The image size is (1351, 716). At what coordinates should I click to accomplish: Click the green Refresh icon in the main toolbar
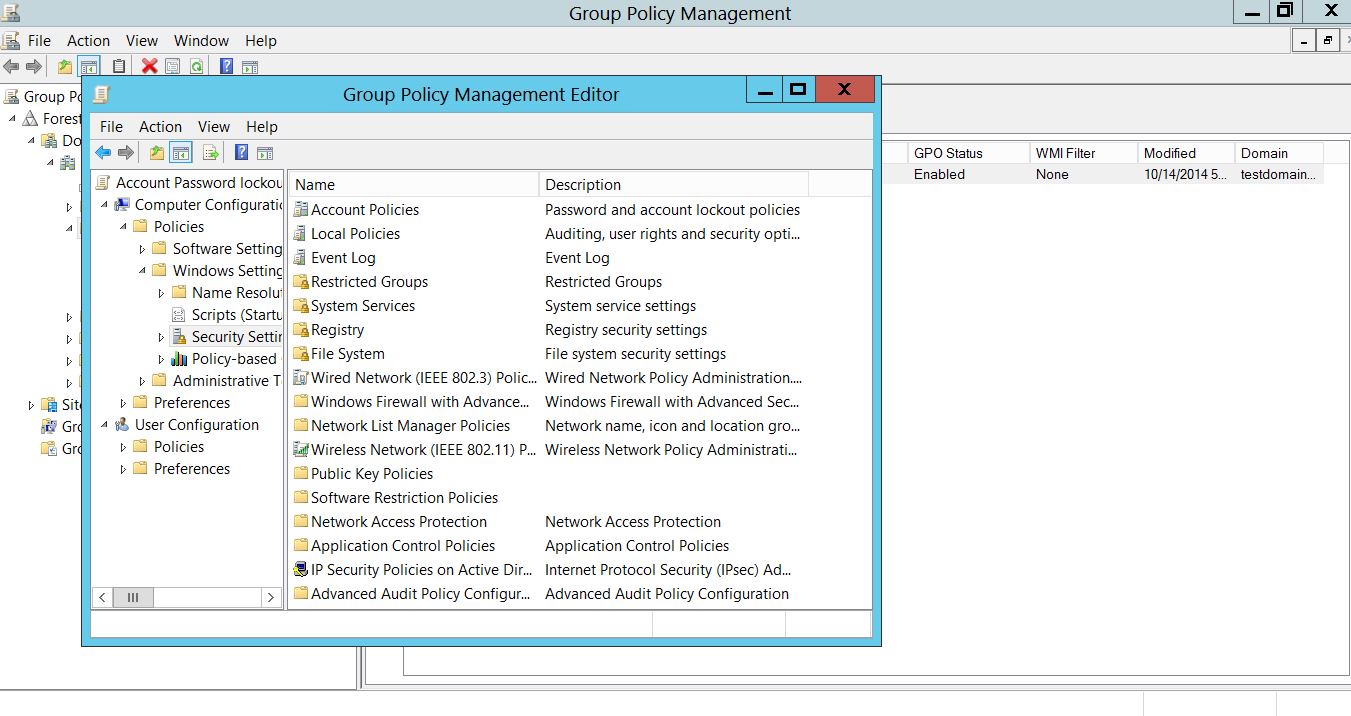click(x=197, y=67)
